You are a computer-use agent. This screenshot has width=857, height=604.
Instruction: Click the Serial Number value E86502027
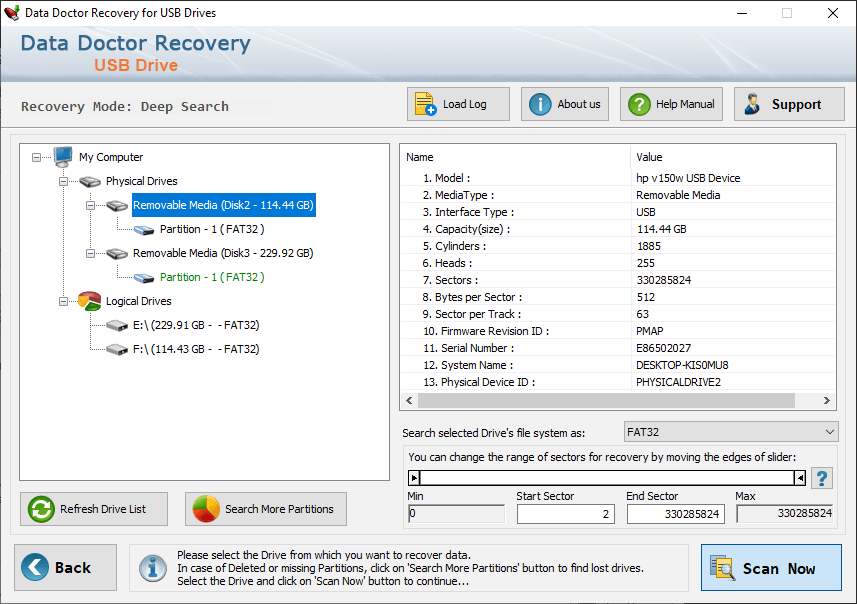coord(664,348)
